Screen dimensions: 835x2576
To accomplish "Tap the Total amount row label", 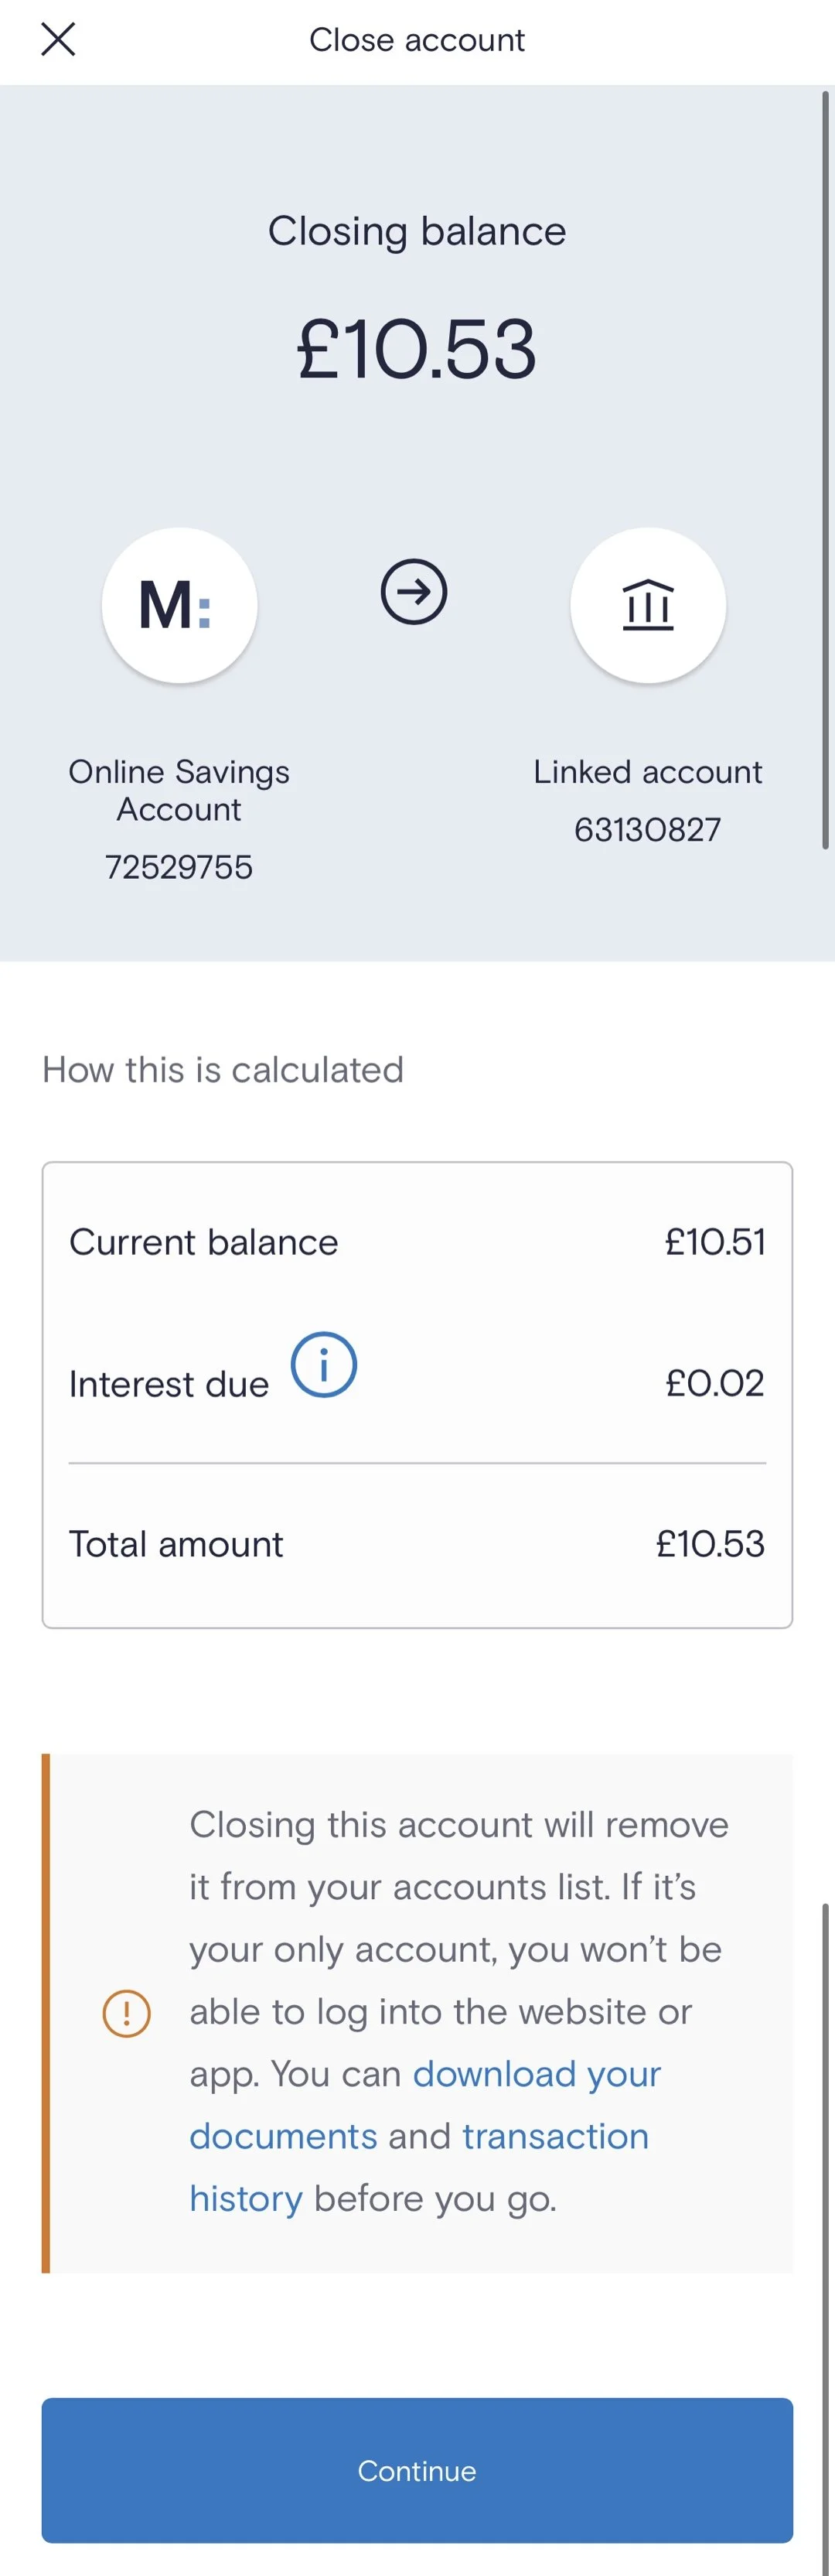I will [176, 1545].
